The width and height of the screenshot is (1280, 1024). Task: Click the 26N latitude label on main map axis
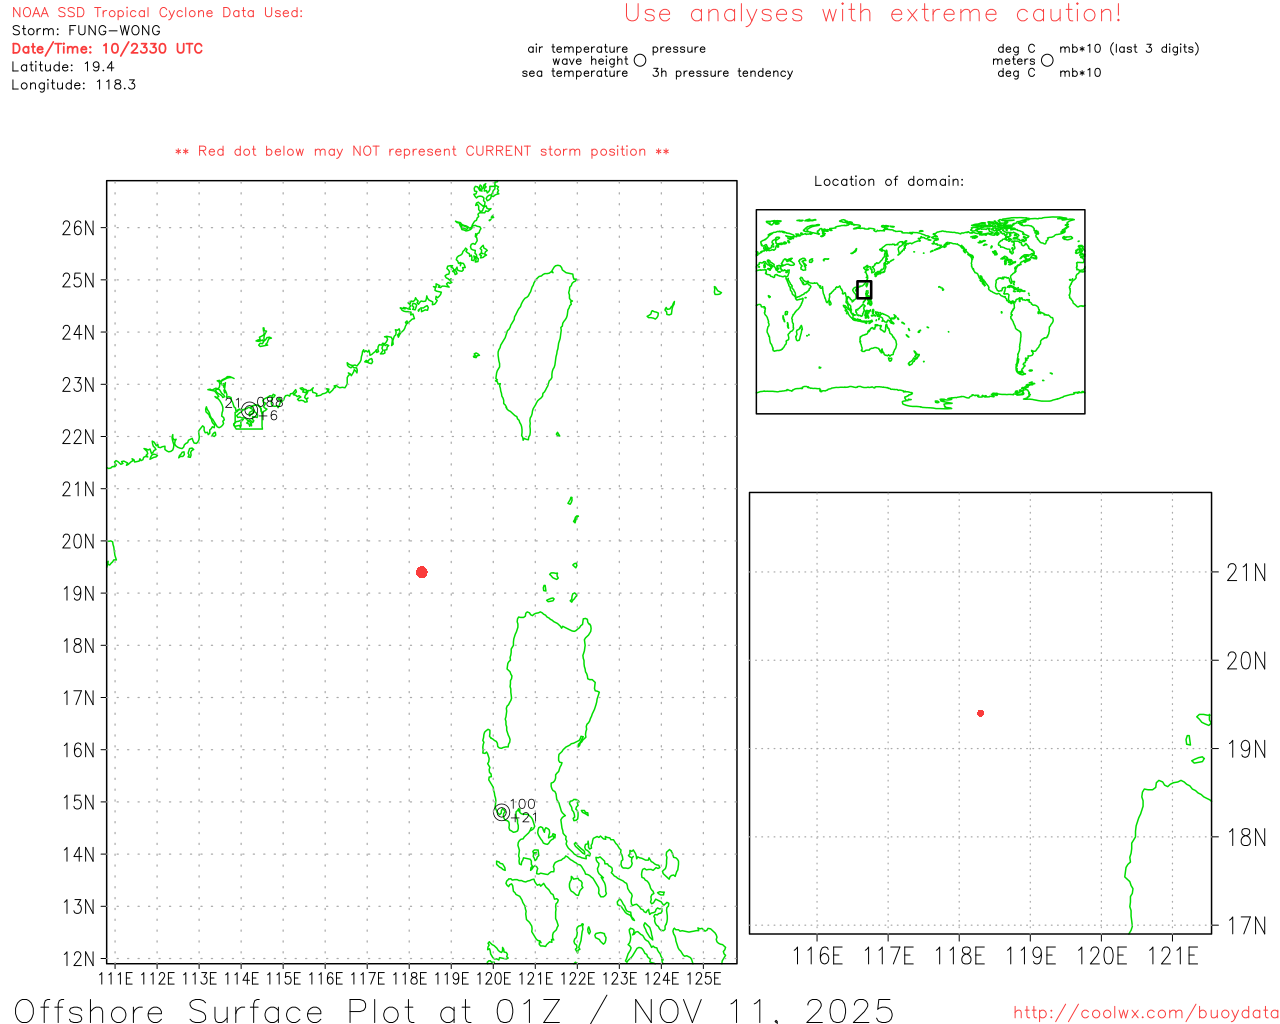(x=78, y=228)
